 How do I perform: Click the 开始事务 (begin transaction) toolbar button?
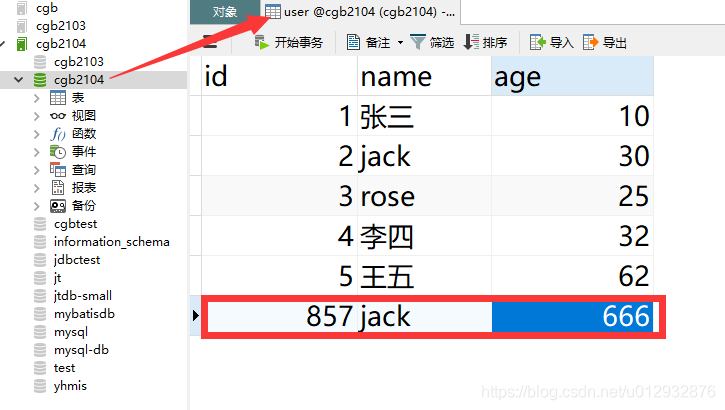click(x=288, y=42)
